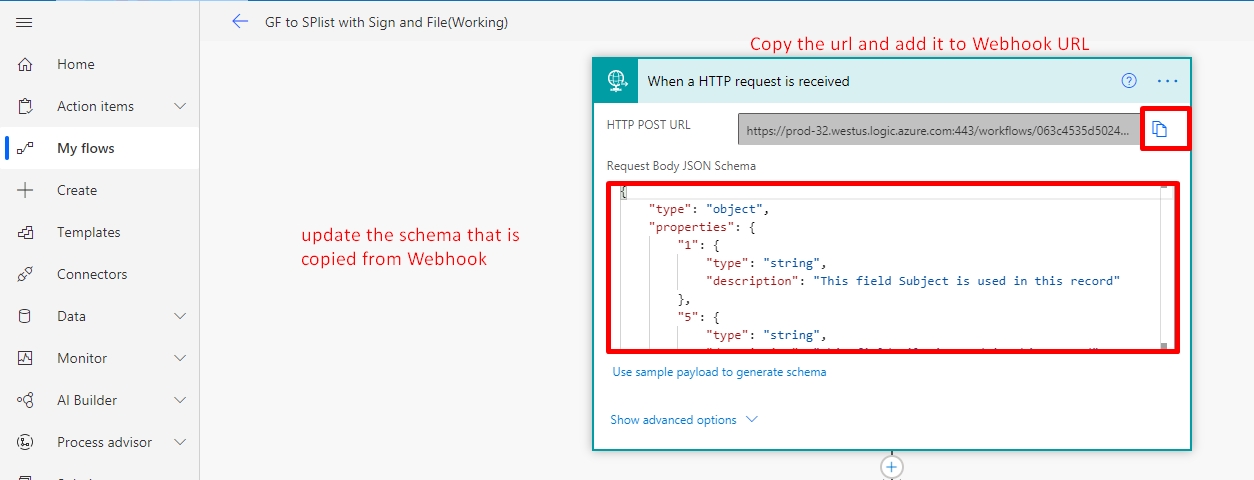Viewport: 1254px width, 480px height.
Task: Click the Templates icon in sidebar
Action: point(25,232)
